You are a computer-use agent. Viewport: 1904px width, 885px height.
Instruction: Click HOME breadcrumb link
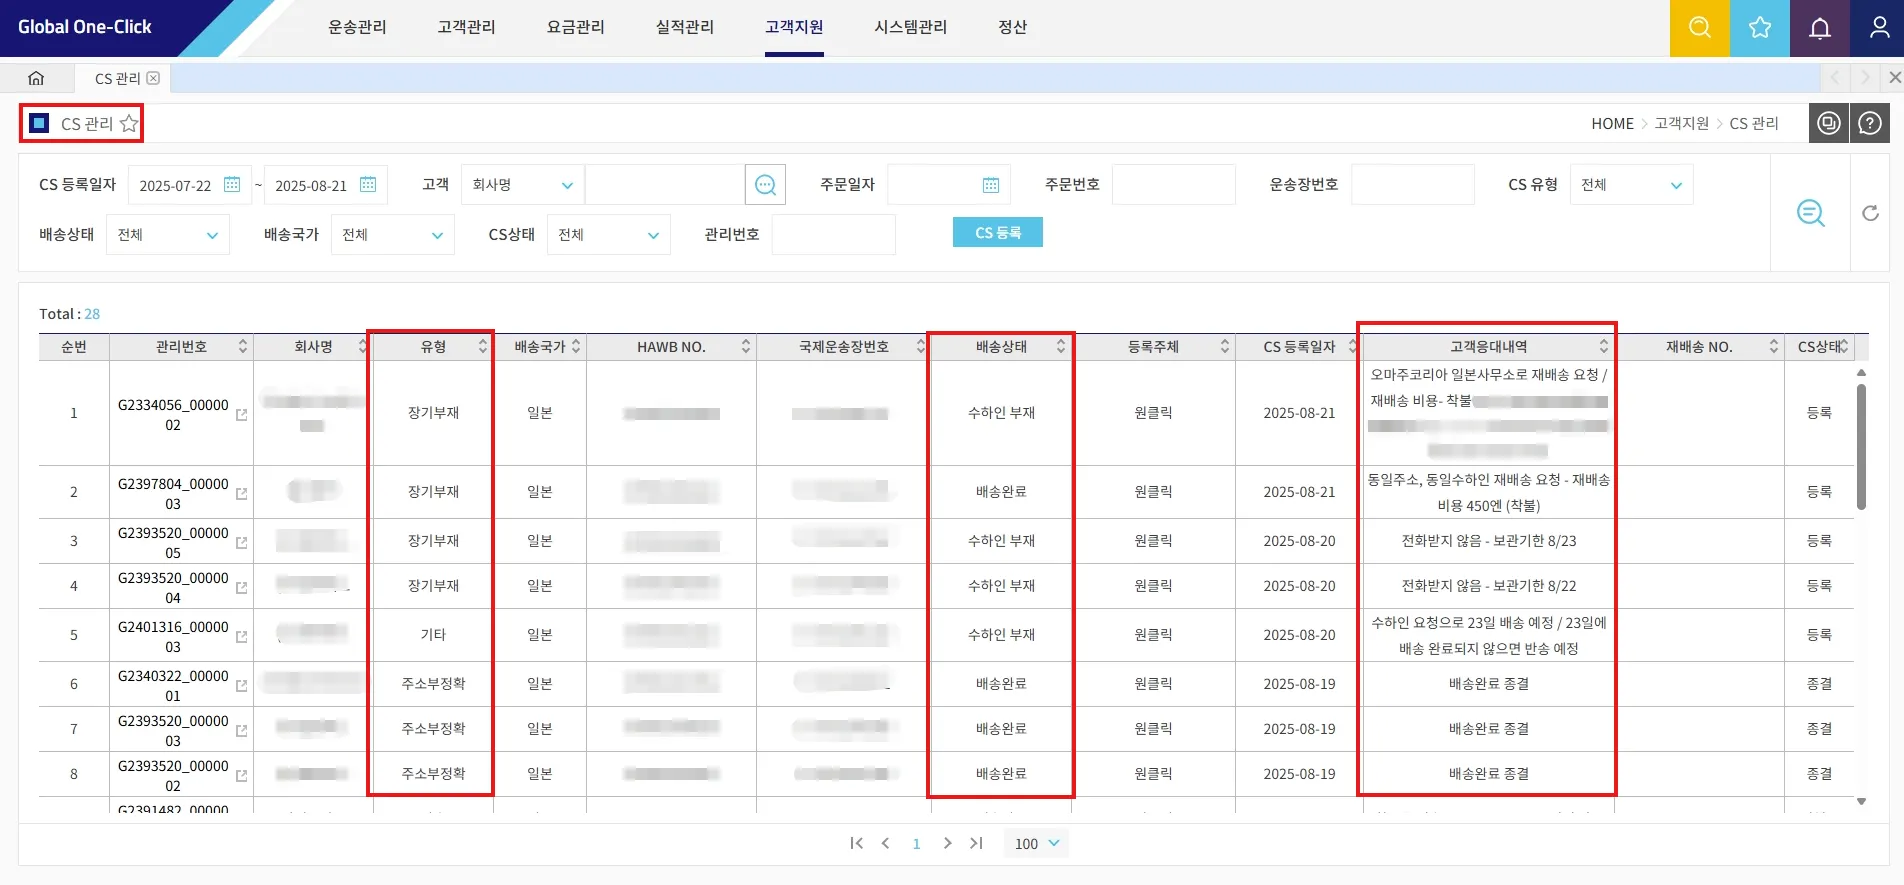click(x=1612, y=123)
